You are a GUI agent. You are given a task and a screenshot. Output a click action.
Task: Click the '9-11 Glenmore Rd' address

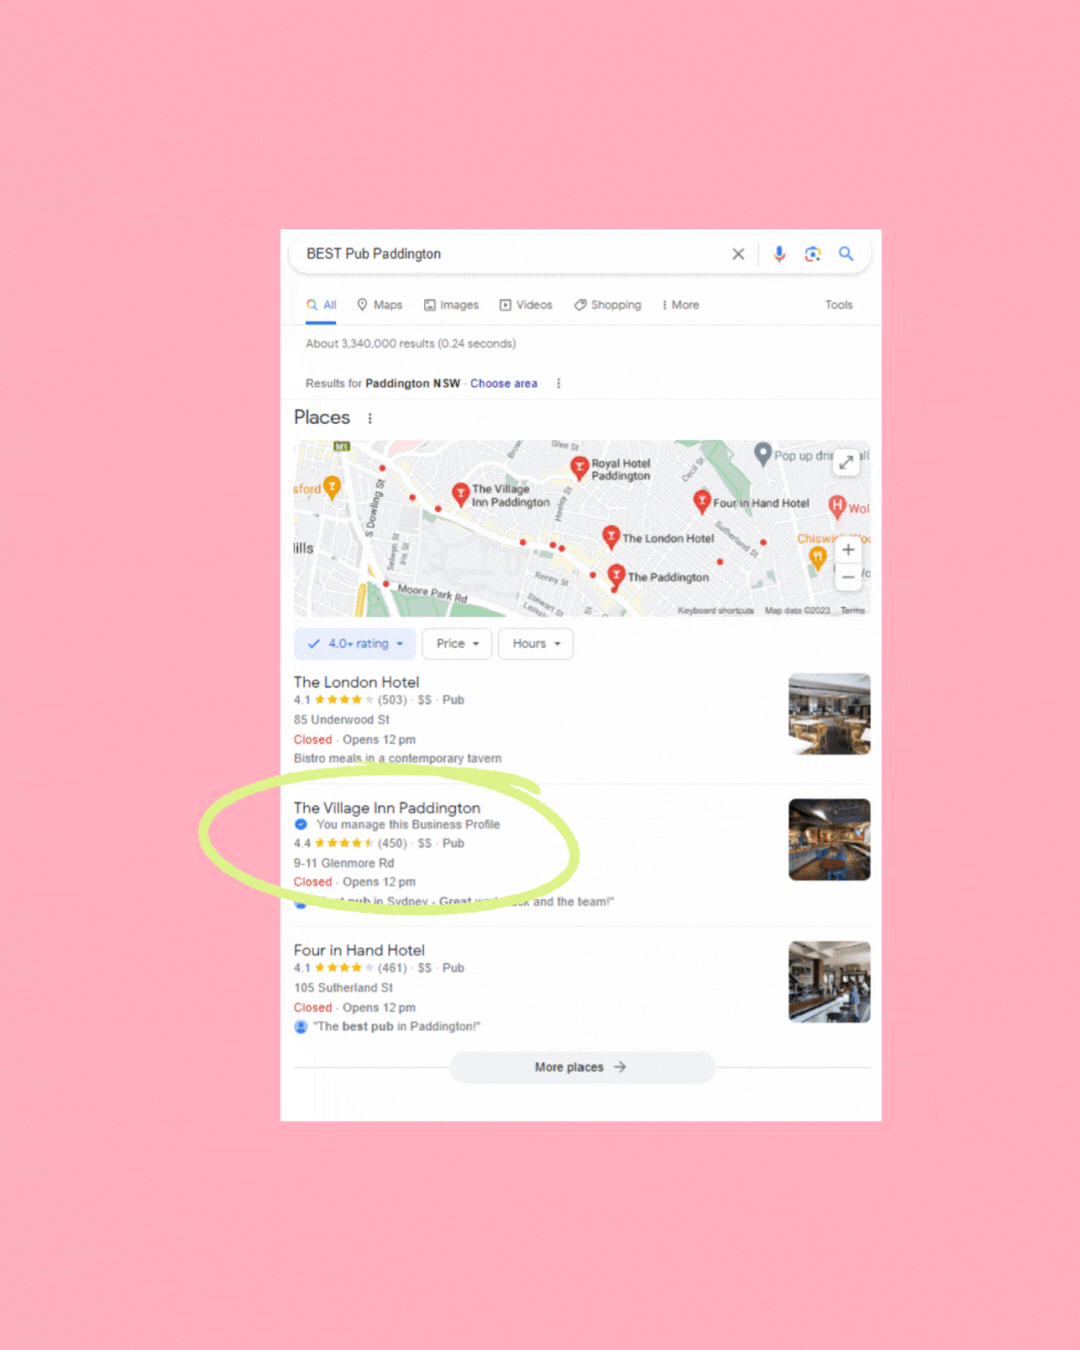click(344, 863)
